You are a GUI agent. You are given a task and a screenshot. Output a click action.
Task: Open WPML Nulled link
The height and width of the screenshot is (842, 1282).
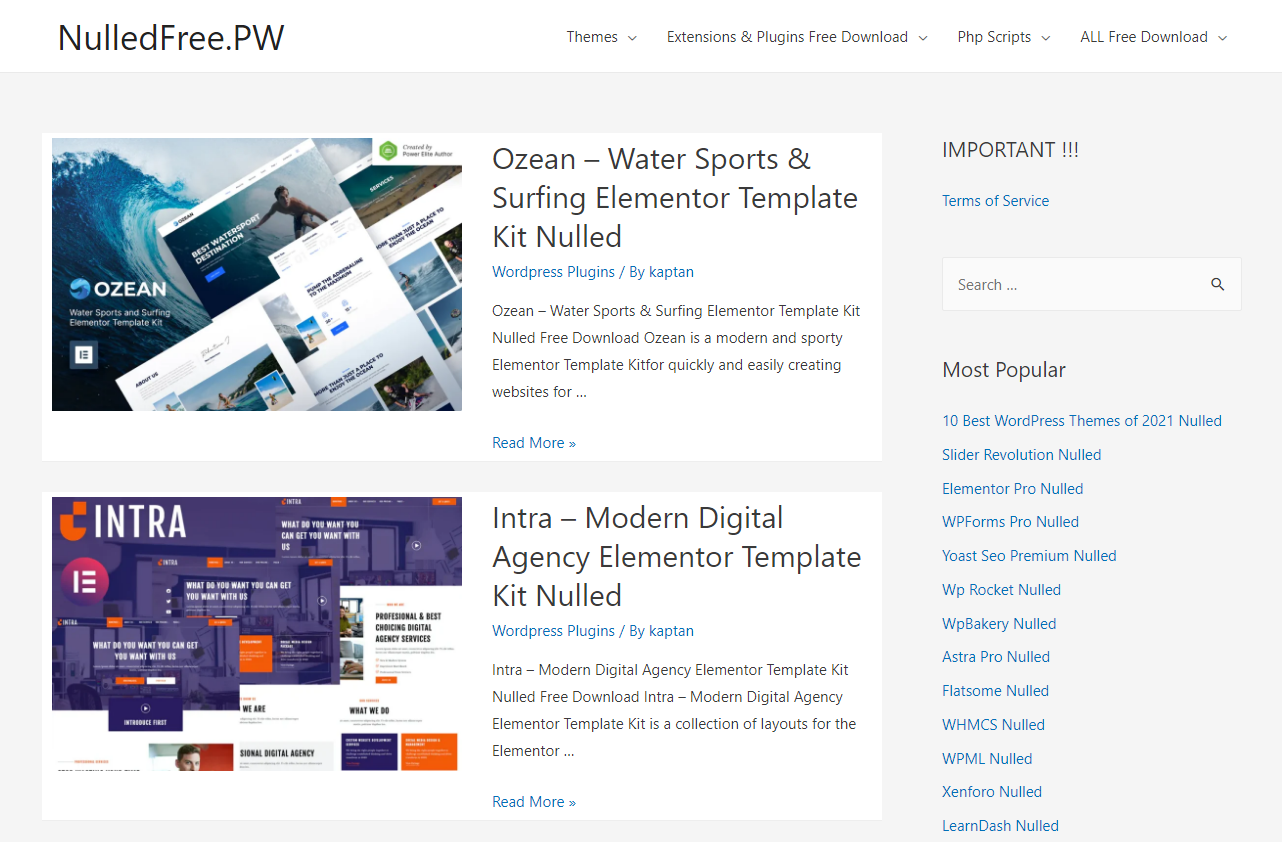pyautogui.click(x=987, y=759)
